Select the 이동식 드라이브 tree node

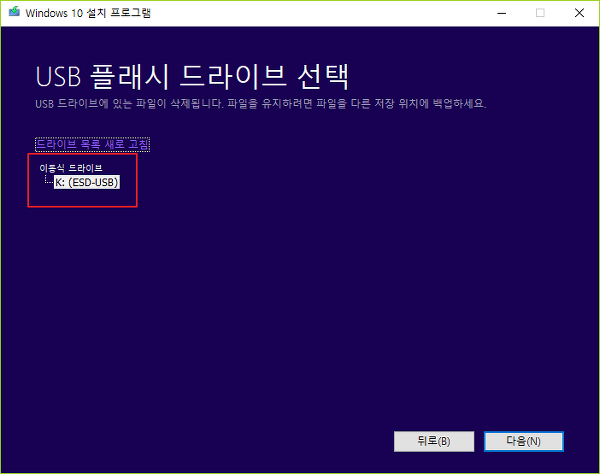point(71,168)
